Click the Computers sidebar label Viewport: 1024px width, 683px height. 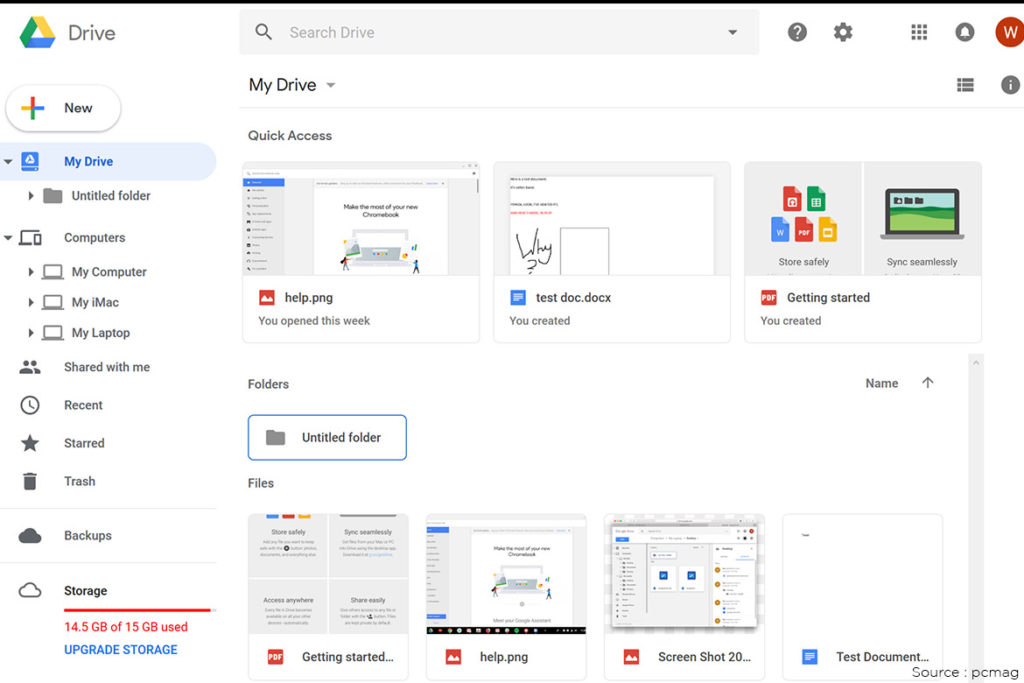95,238
